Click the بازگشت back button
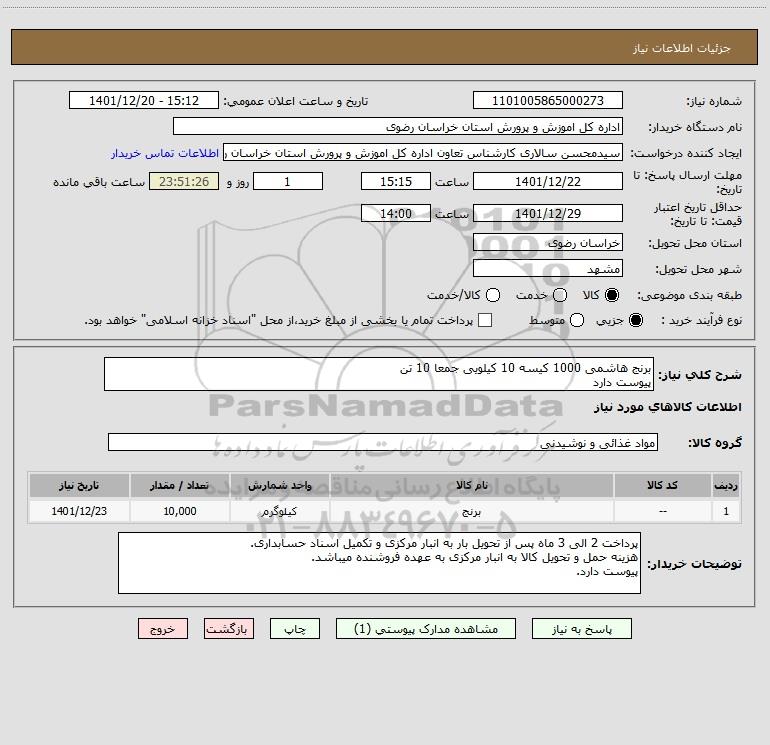This screenshot has height=745, width=770. [229, 629]
